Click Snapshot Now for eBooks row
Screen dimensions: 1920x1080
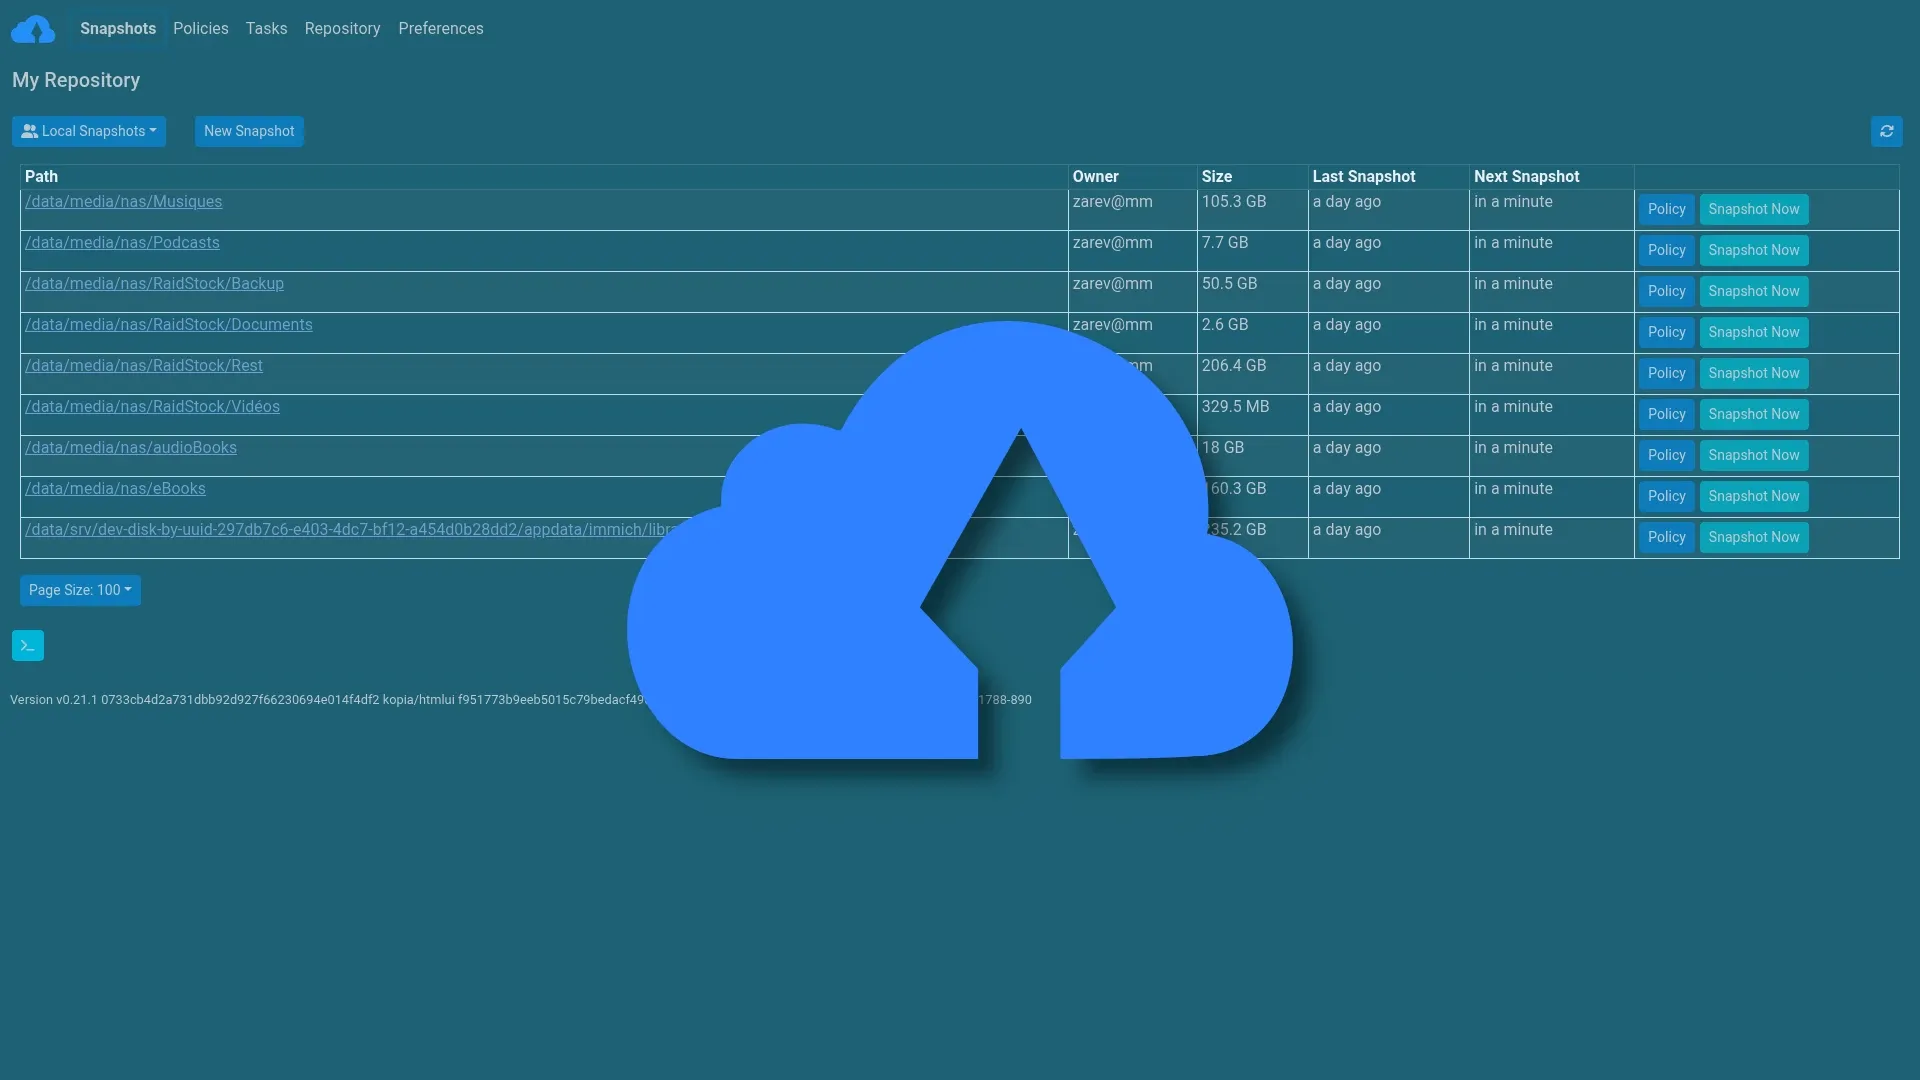pos(1754,496)
